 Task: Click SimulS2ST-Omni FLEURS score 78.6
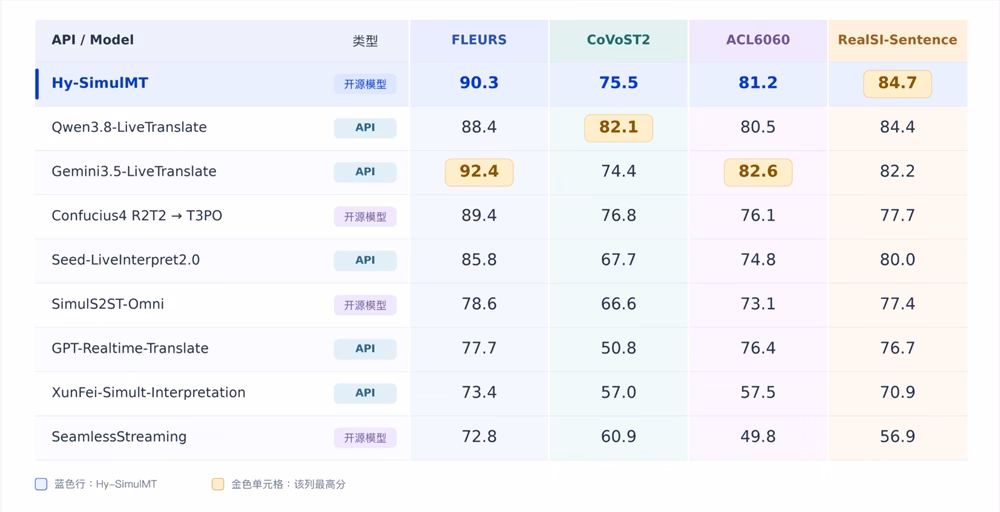(x=479, y=304)
